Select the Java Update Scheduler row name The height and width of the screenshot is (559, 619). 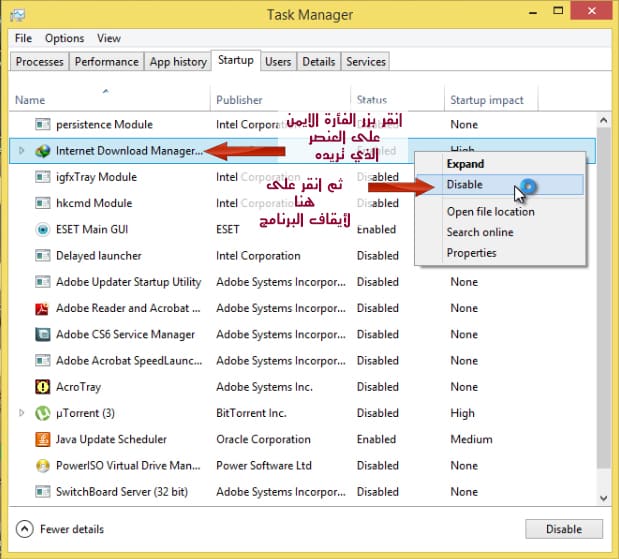[x=111, y=439]
